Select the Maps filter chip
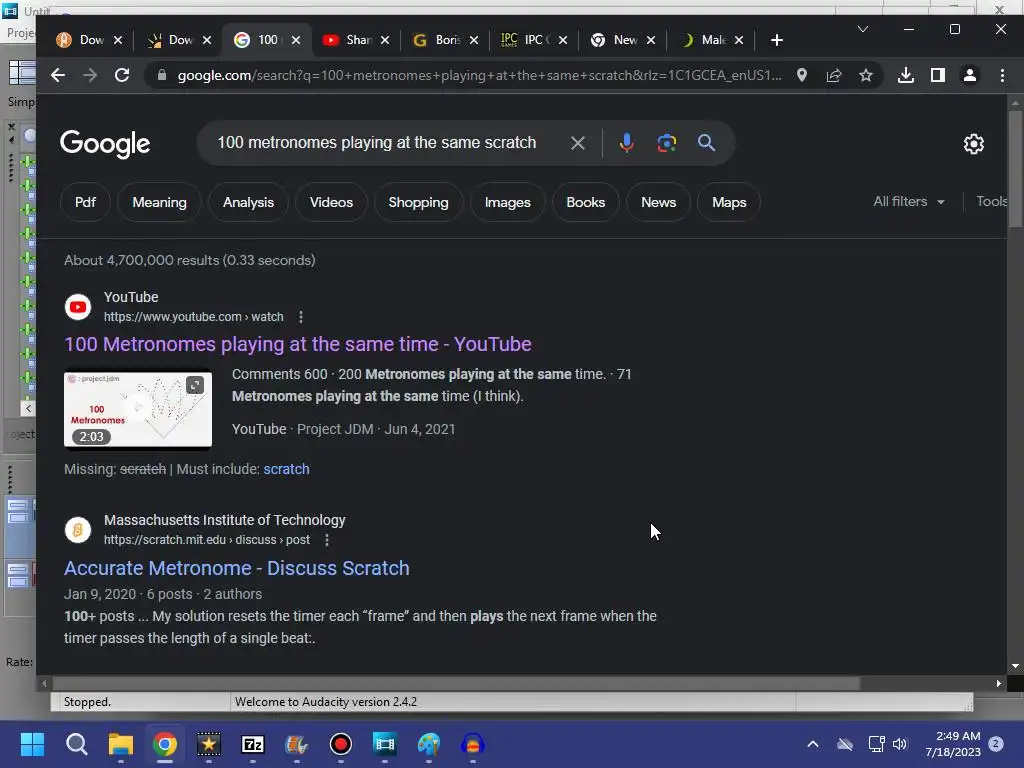1024x768 pixels. click(x=729, y=202)
